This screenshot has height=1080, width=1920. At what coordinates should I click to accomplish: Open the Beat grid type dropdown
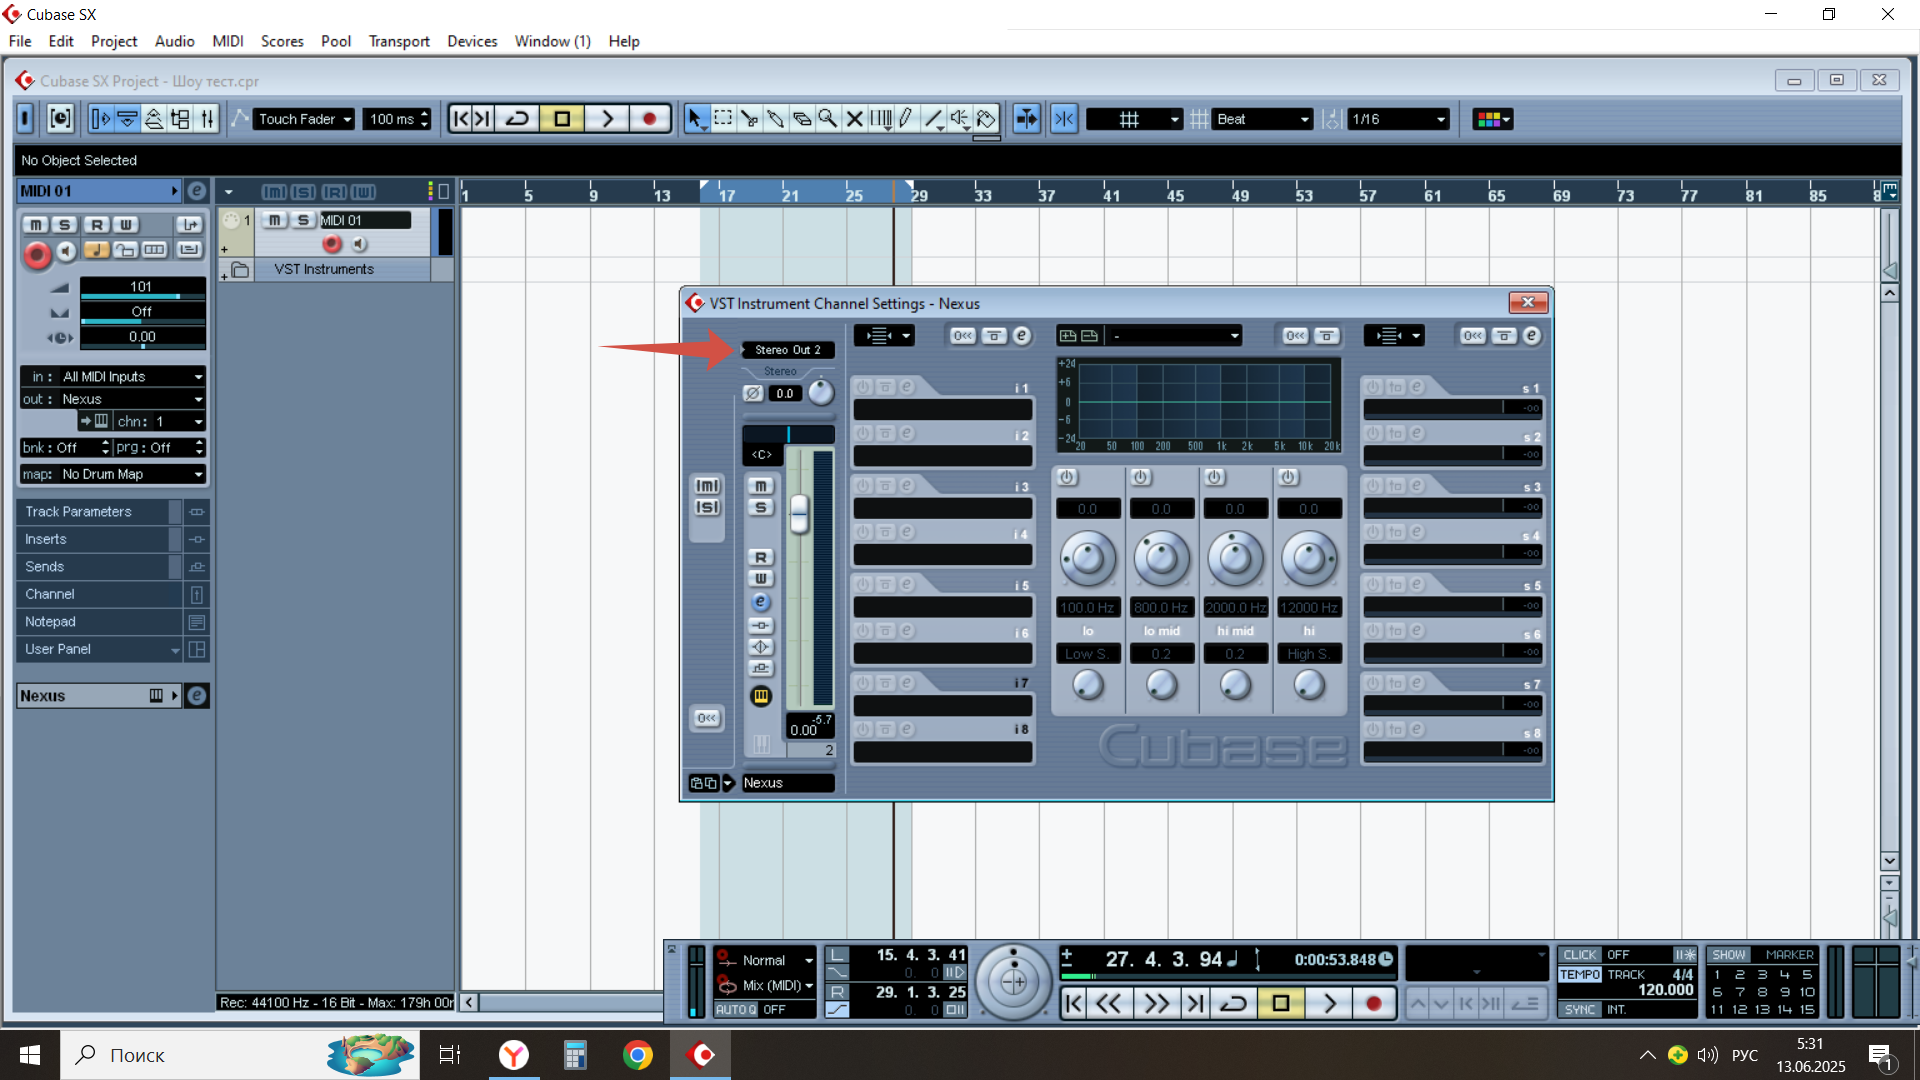(x=1262, y=119)
